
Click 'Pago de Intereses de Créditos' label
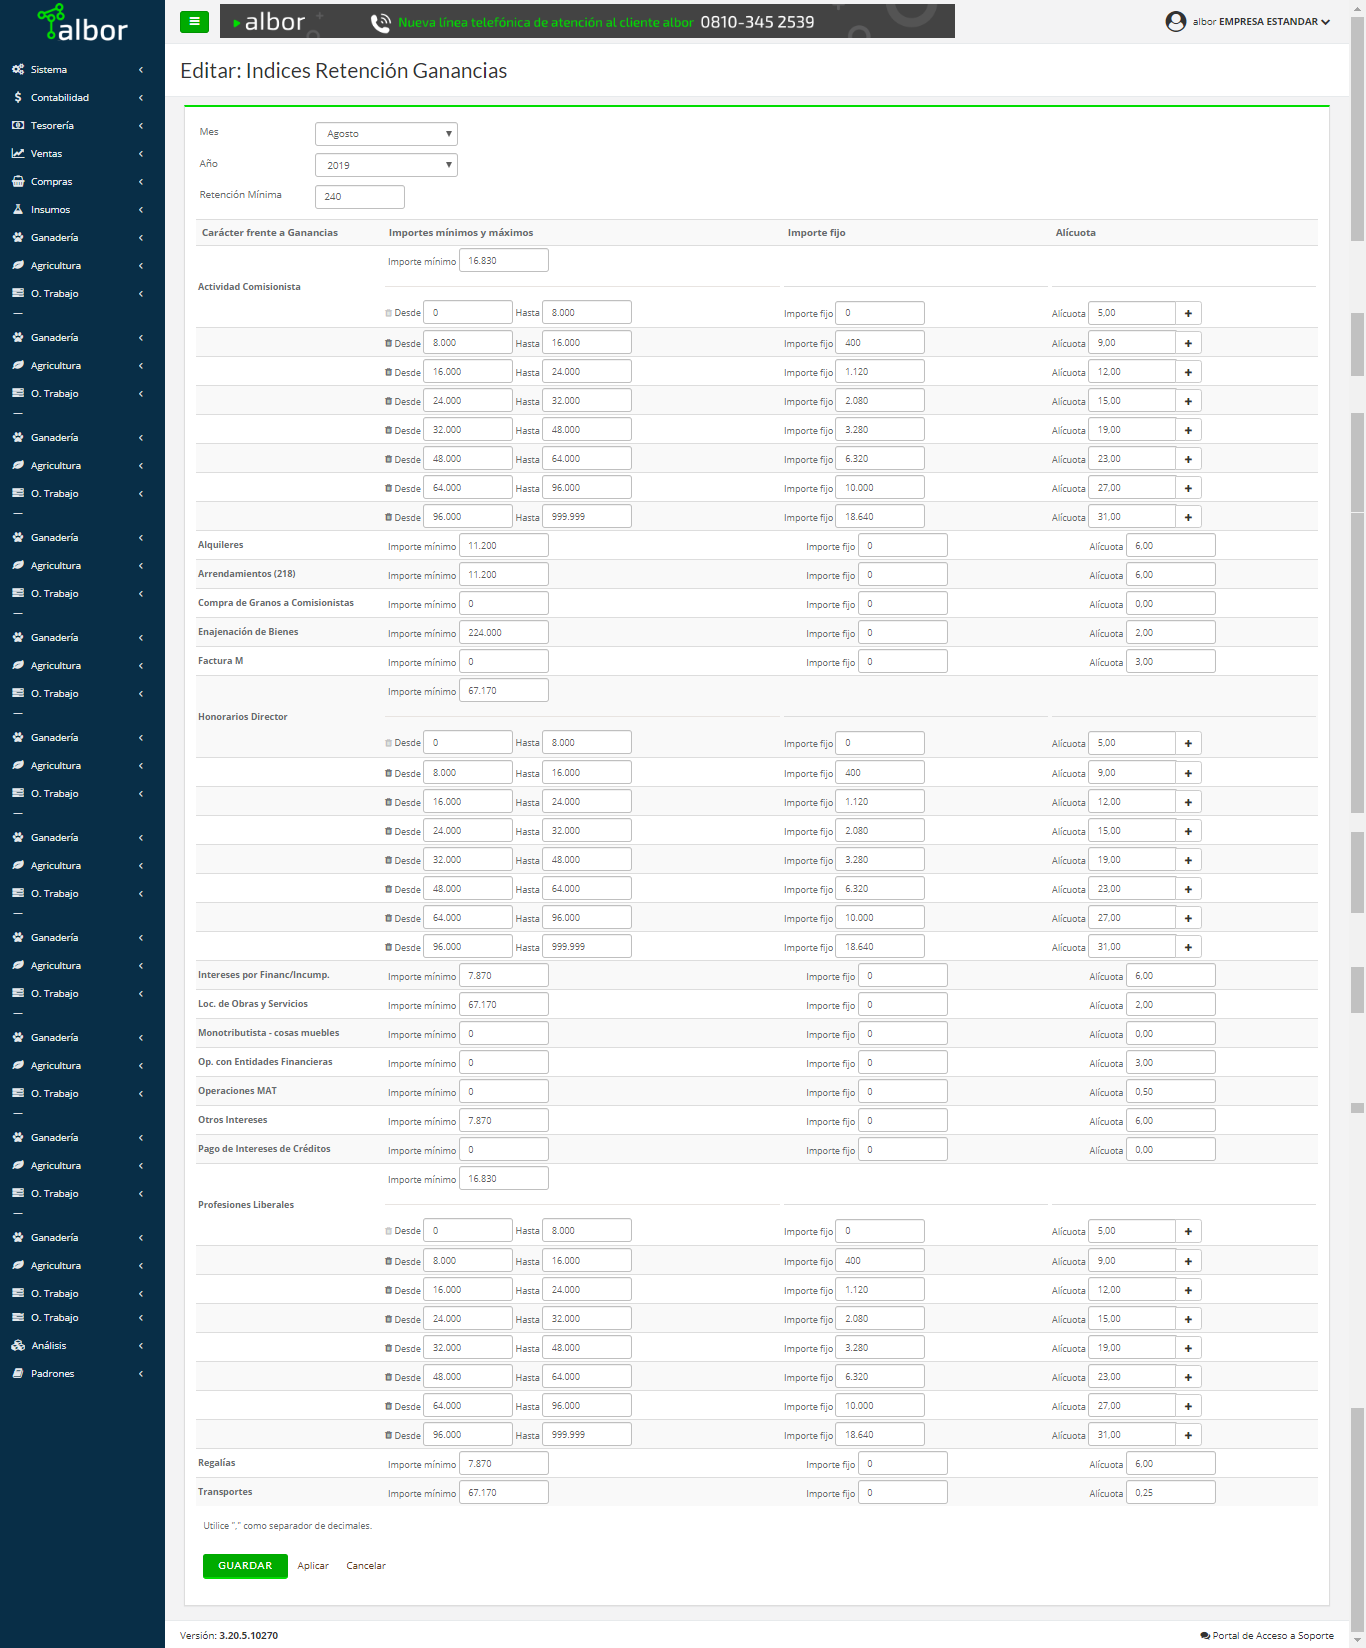pyautogui.click(x=264, y=1149)
